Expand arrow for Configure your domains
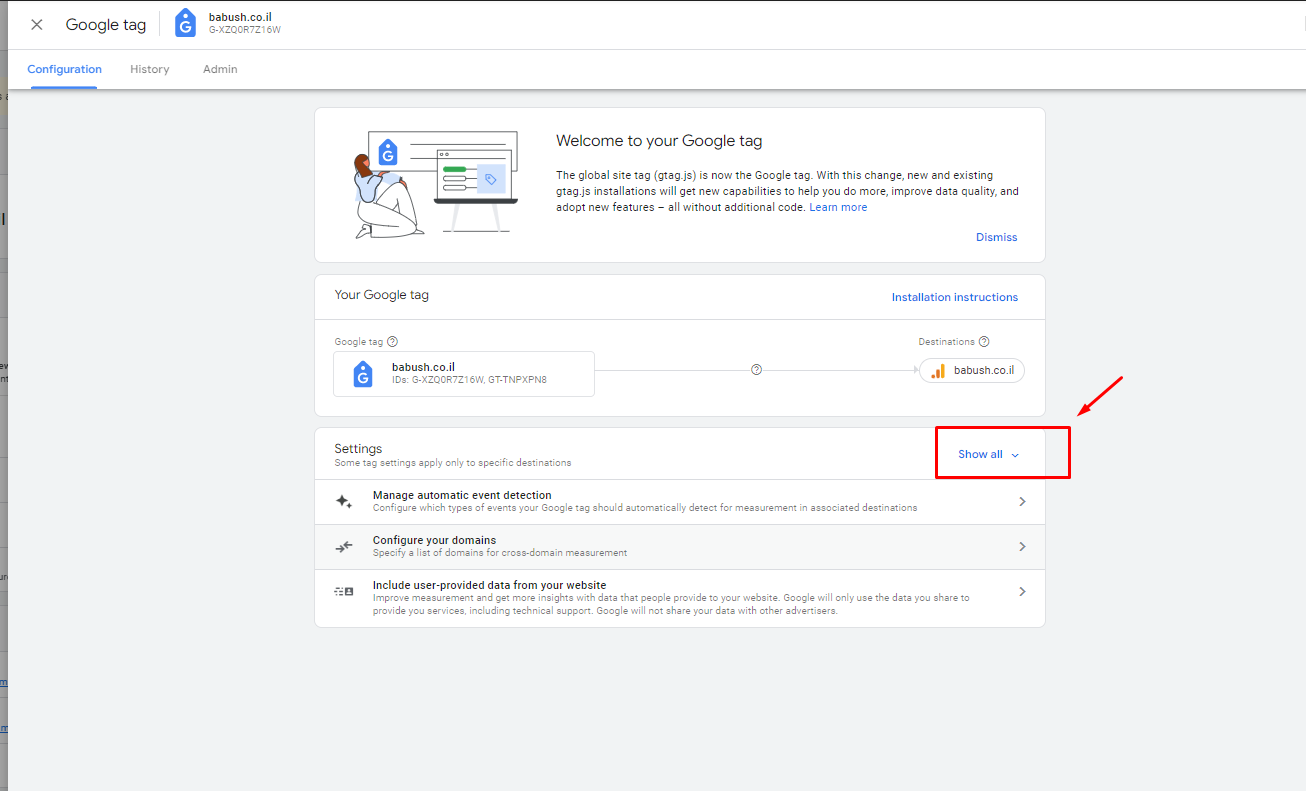This screenshot has height=791, width=1306. (x=1022, y=547)
